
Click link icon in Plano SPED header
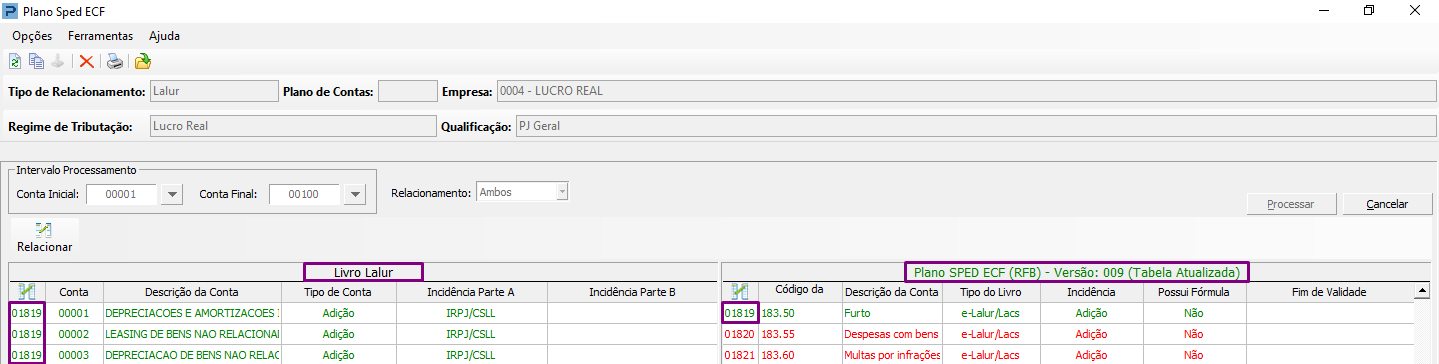[740, 291]
